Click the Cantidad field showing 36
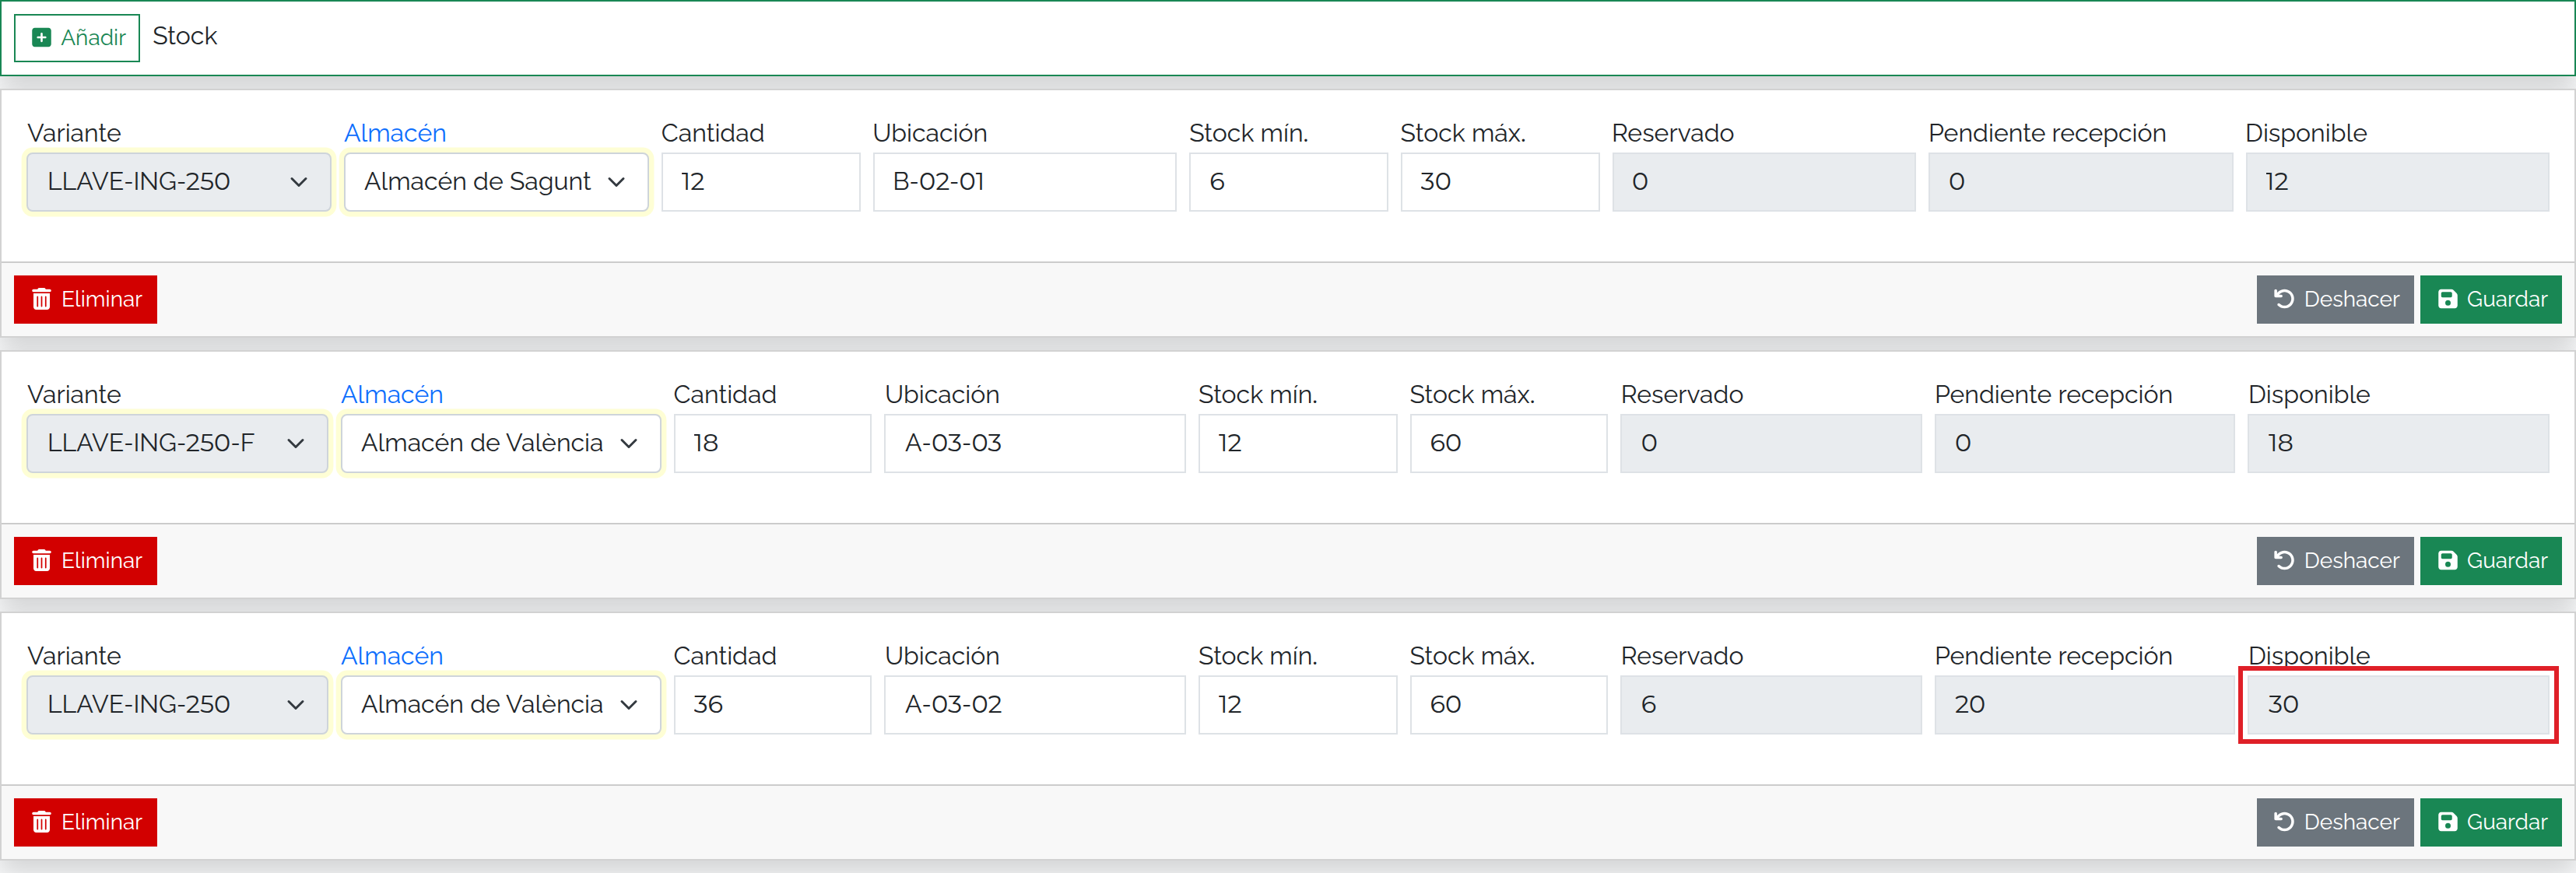The image size is (2576, 873). coord(772,705)
